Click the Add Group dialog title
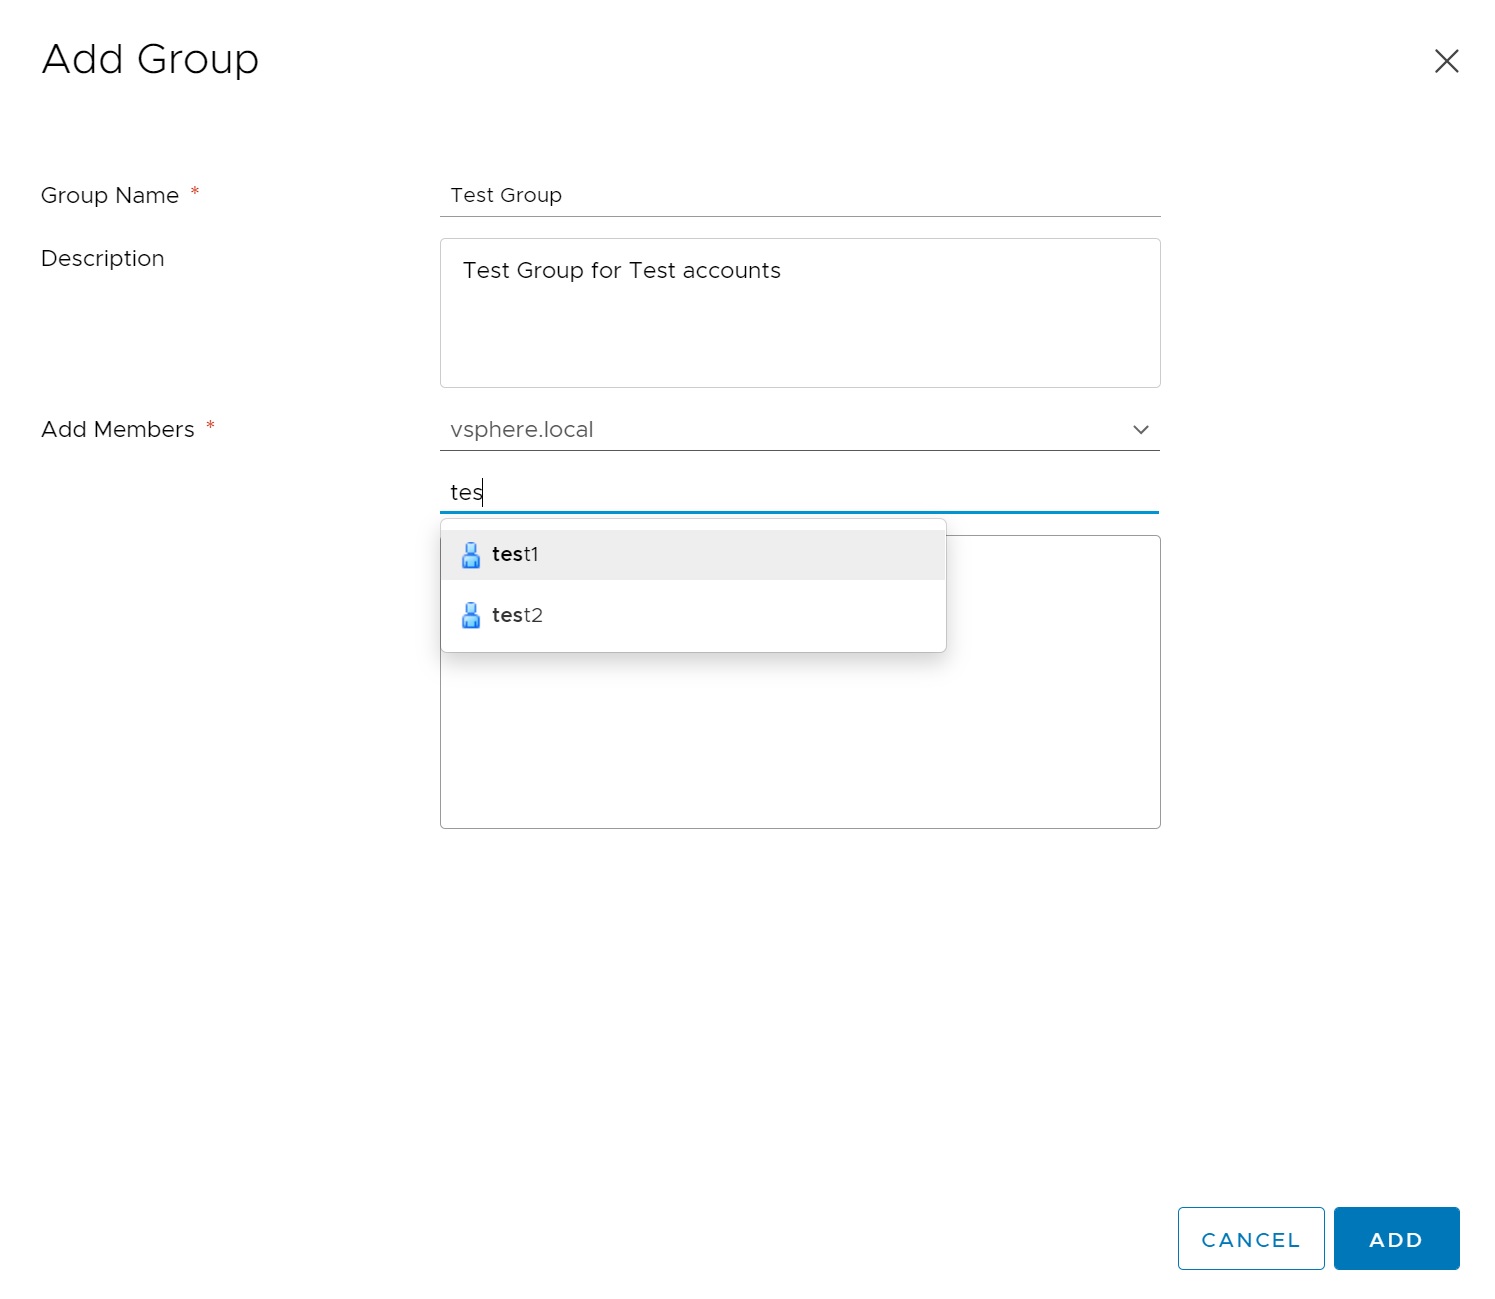Image resolution: width=1495 pixels, height=1299 pixels. coord(150,60)
